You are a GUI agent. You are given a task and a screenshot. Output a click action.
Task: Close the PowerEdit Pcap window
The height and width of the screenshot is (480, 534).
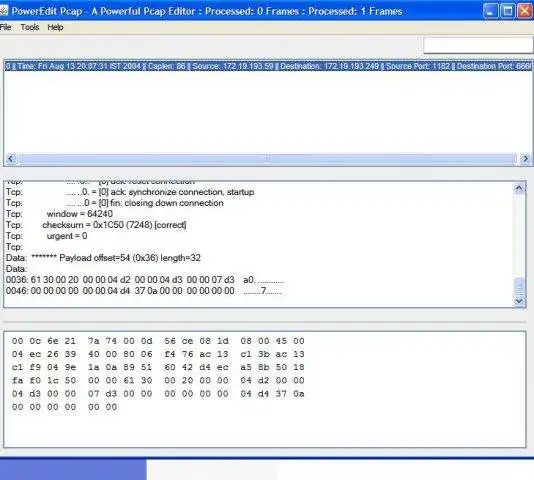525,11
